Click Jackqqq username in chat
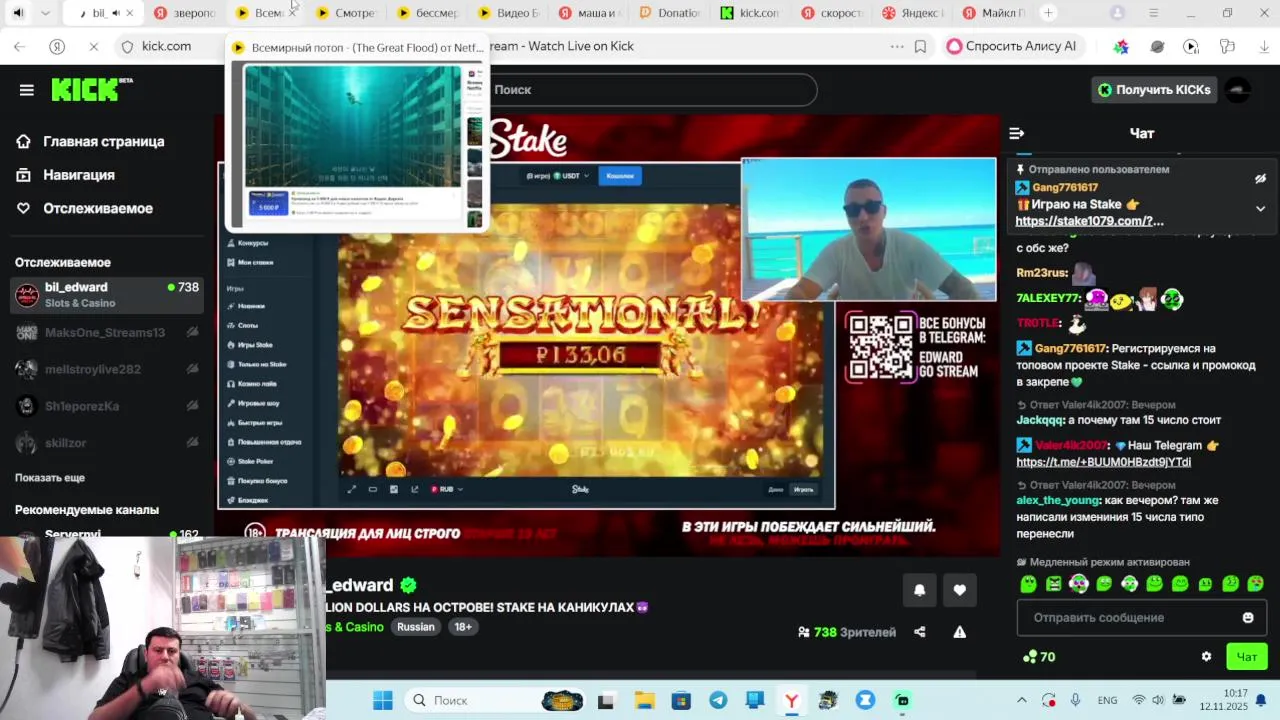 coord(1040,420)
